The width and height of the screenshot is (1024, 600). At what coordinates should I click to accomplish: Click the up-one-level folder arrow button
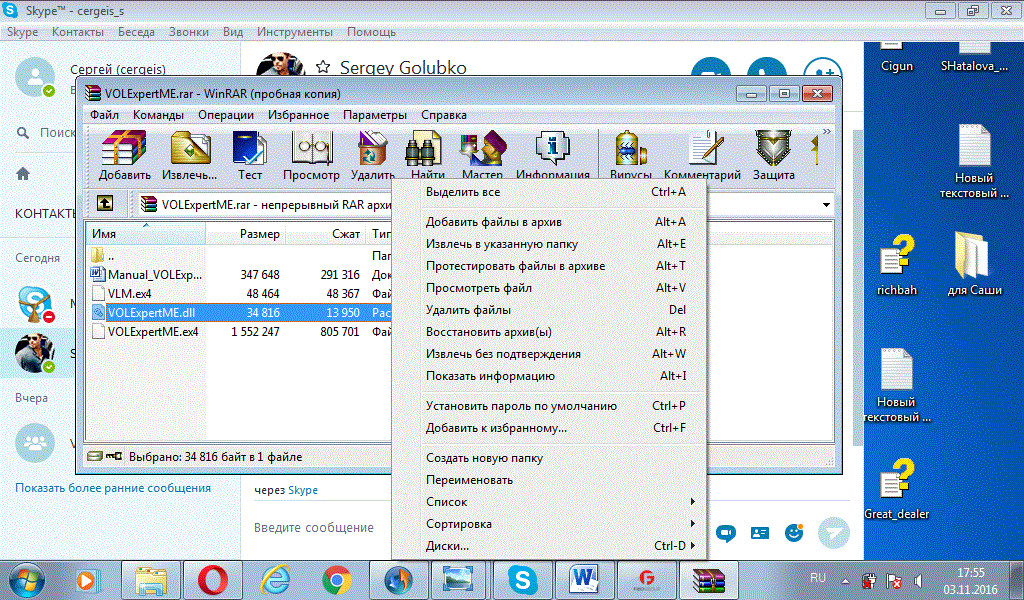coord(105,203)
